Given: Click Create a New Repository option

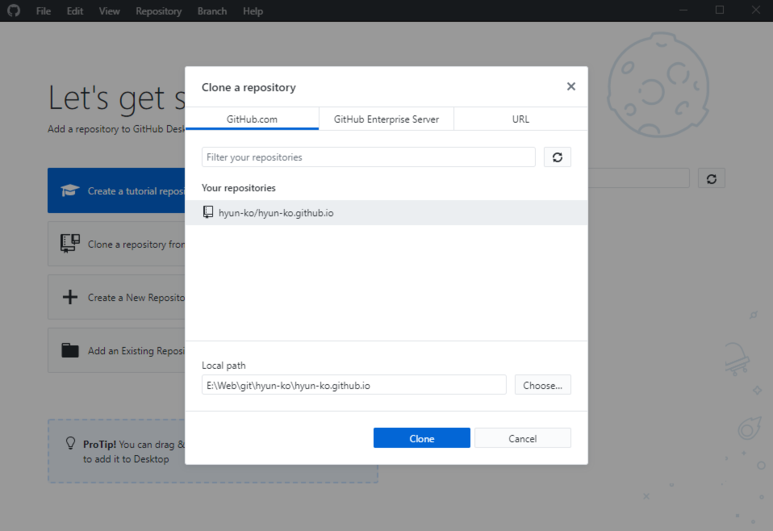Looking at the screenshot, I should (x=116, y=297).
